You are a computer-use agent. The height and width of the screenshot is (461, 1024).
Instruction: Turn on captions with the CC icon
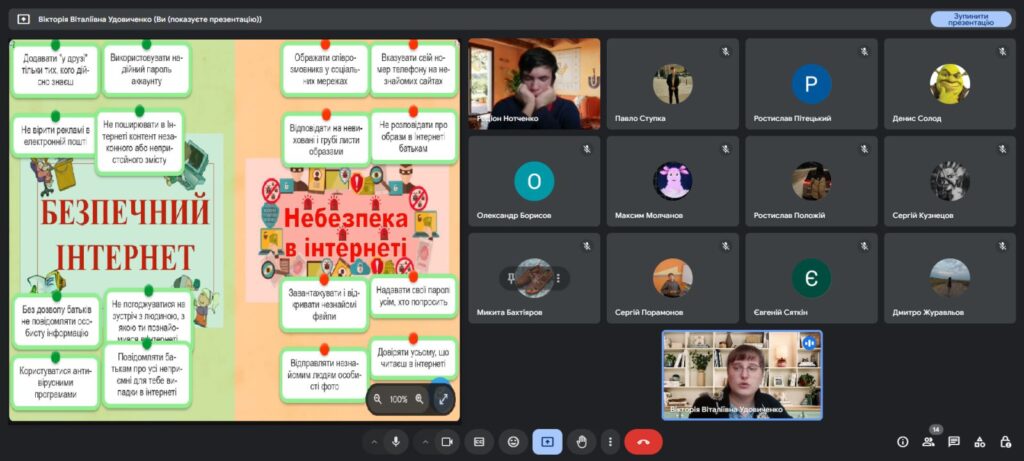pyautogui.click(x=479, y=441)
